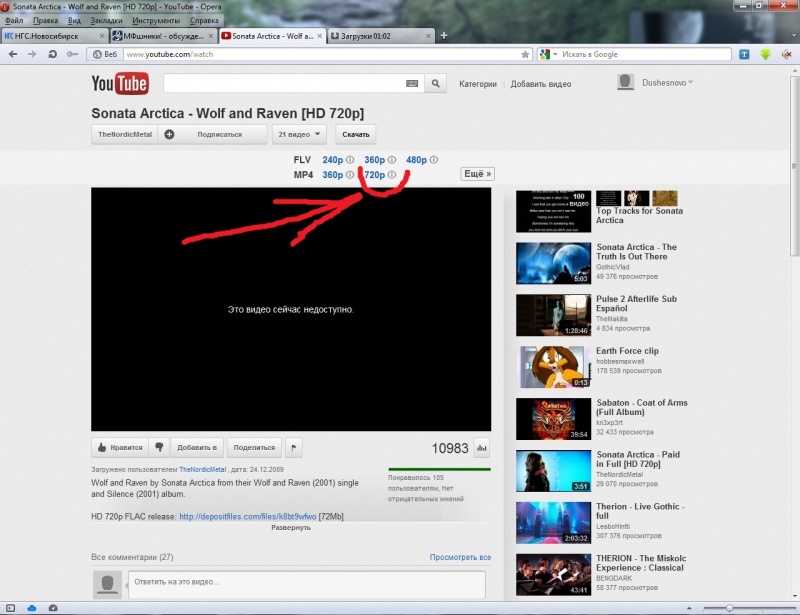Click the YouTube search magnifier button
Viewport: 800px width, 615px height.
point(435,83)
